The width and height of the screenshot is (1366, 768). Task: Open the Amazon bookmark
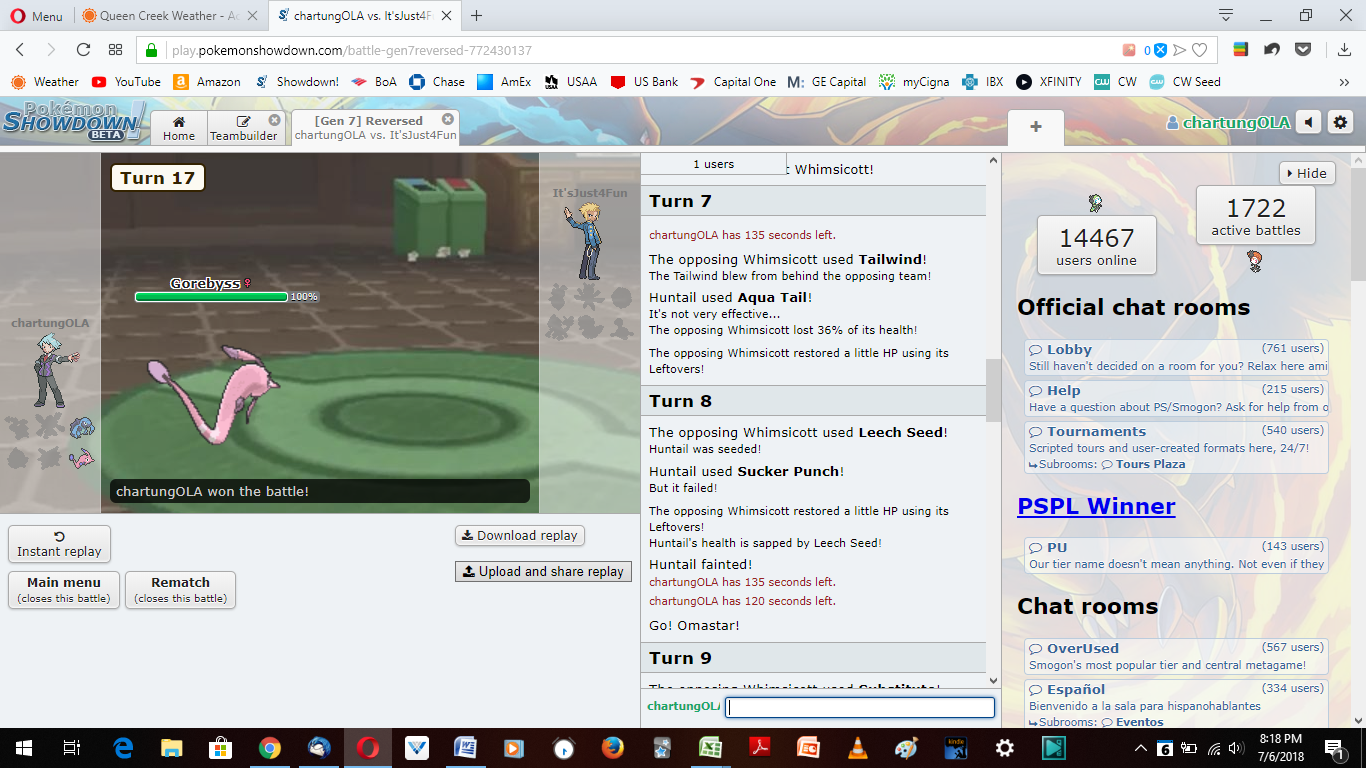pos(208,82)
